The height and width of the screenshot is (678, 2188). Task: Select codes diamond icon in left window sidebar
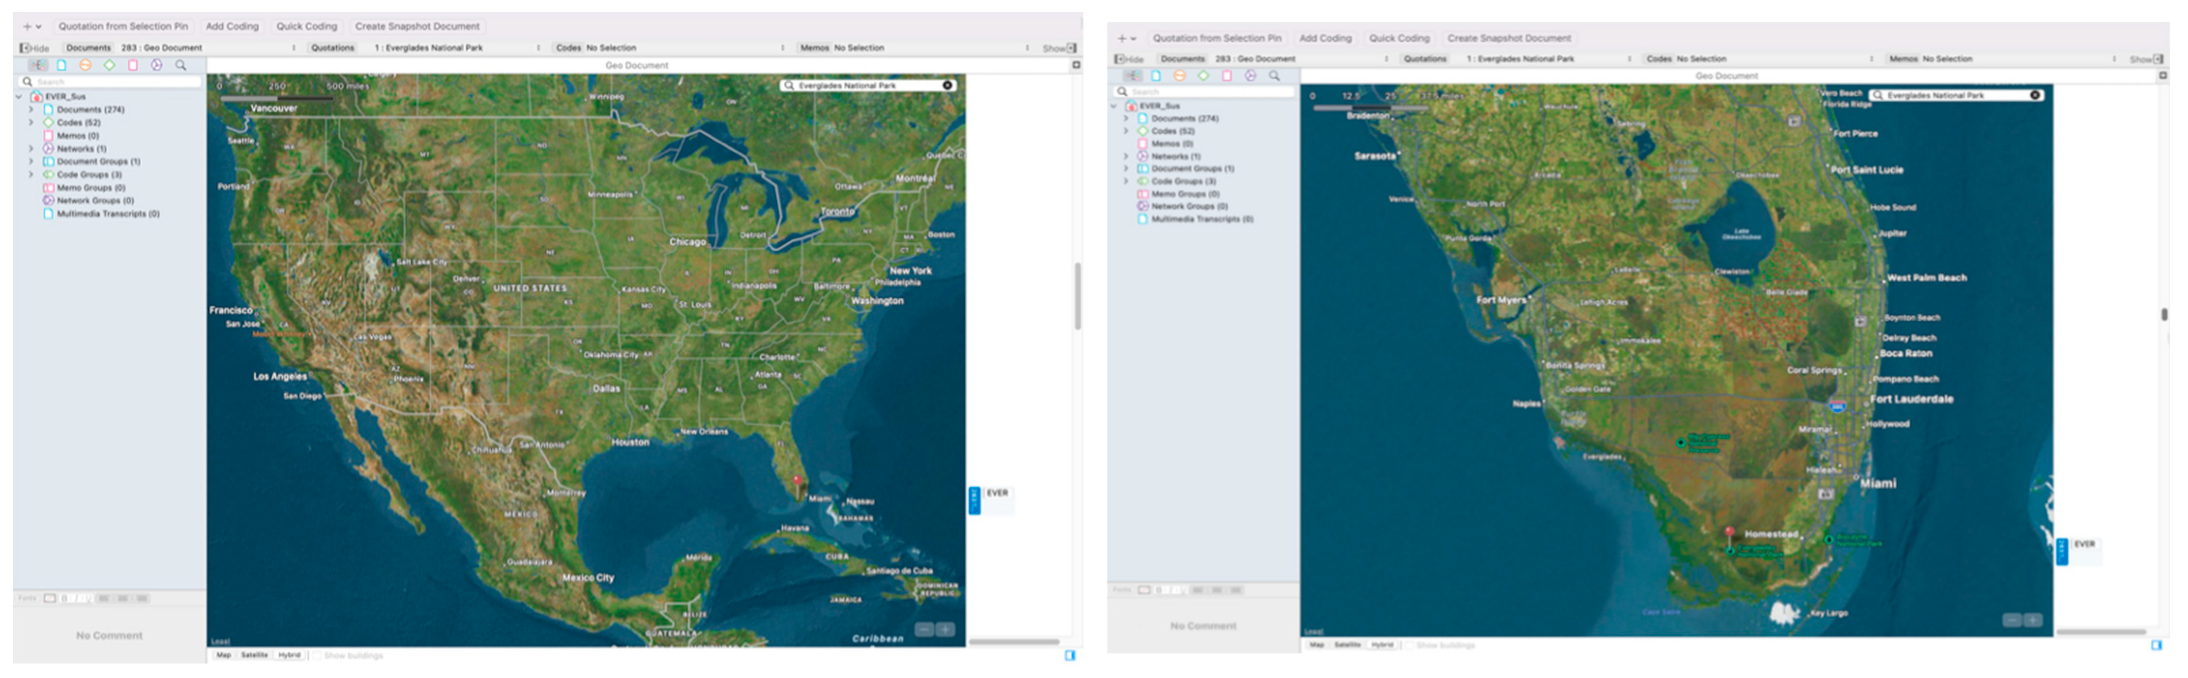109,65
